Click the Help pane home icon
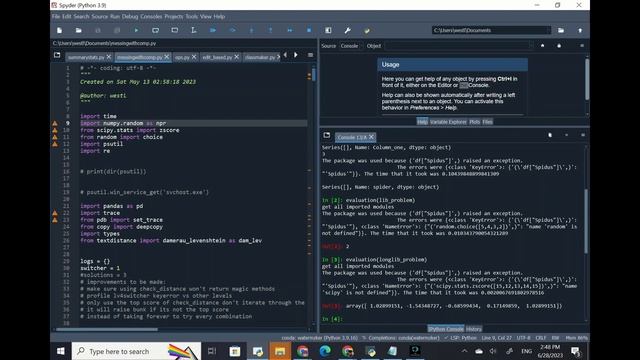640x360 pixels. click(542, 46)
